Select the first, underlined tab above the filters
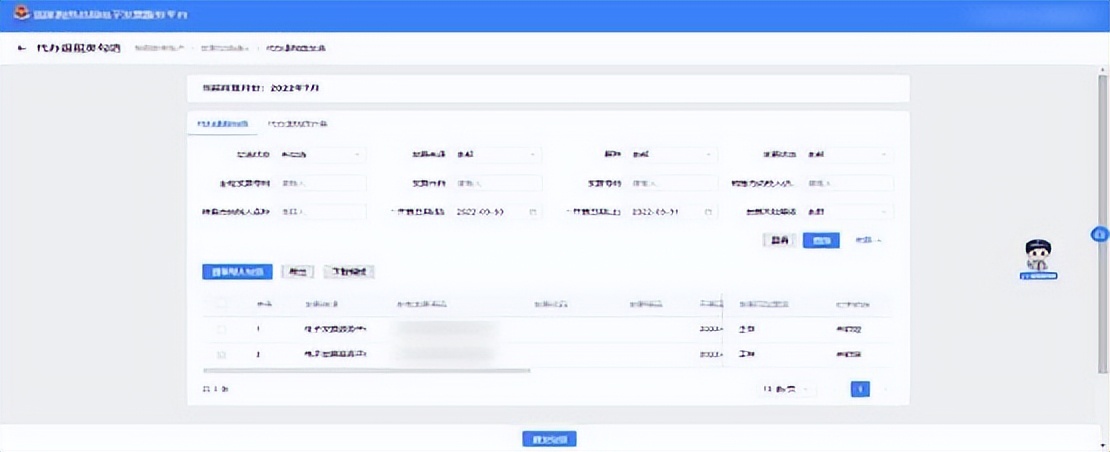Image resolution: width=1110 pixels, height=452 pixels. (222, 124)
